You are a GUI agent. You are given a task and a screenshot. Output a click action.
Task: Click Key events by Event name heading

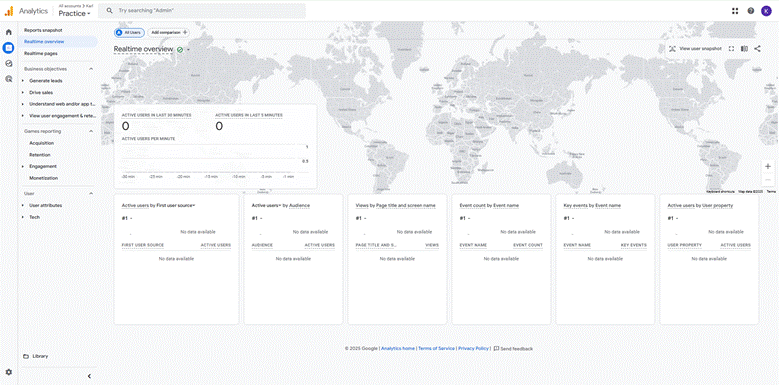pos(592,205)
